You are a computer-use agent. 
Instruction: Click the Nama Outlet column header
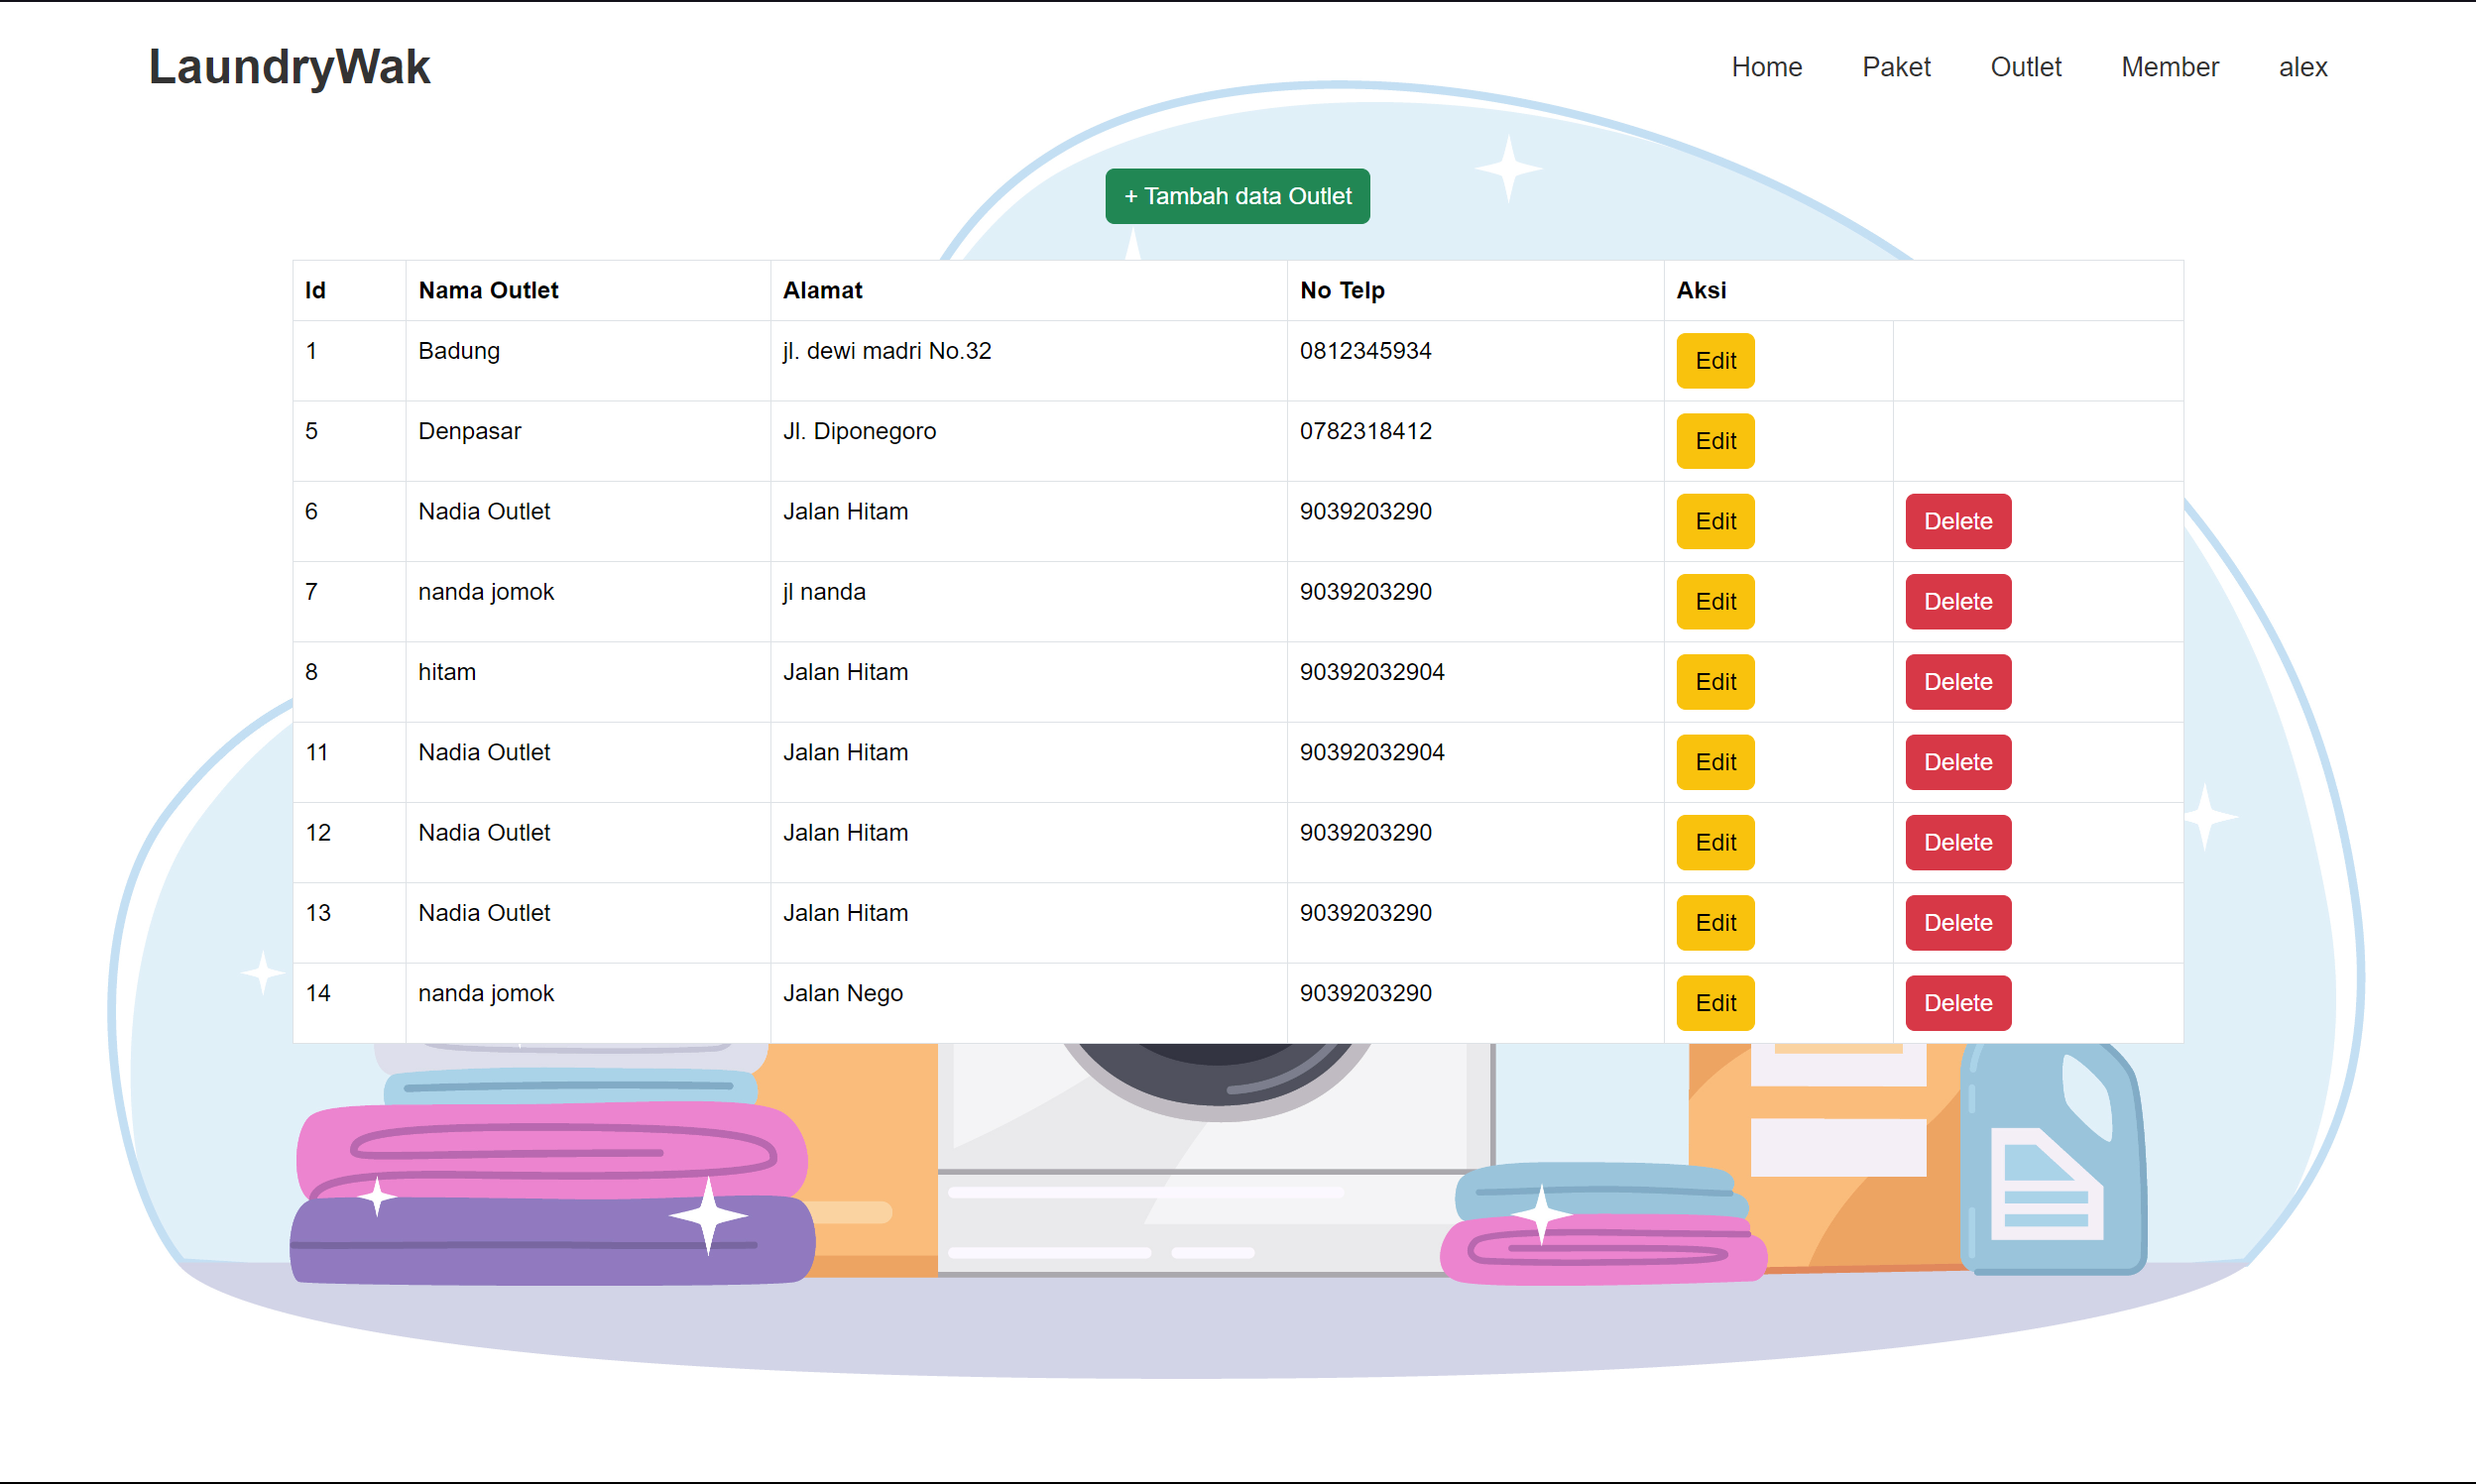tap(488, 290)
